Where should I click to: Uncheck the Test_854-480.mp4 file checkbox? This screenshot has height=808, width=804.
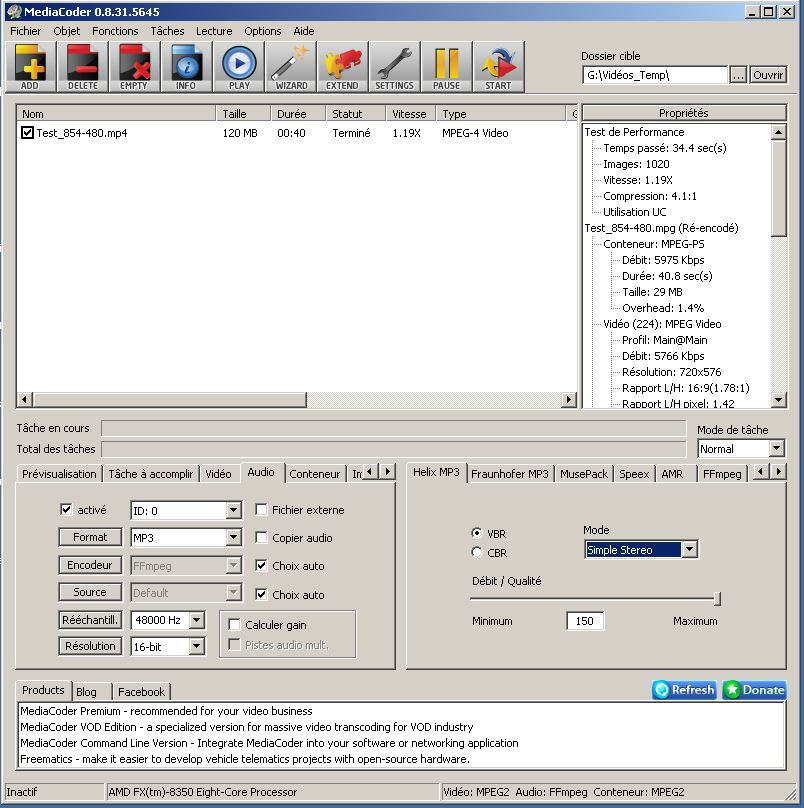click(x=28, y=133)
